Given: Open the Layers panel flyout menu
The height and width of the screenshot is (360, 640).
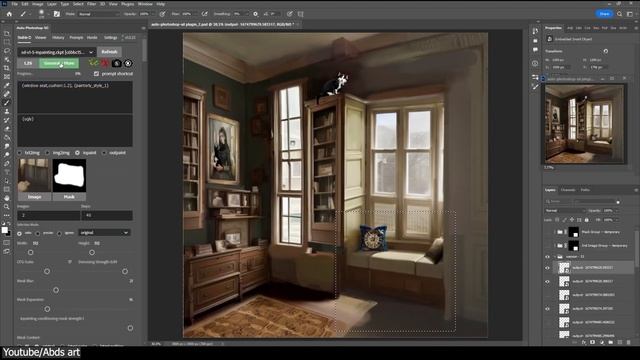Looking at the screenshot, I should 636,190.
